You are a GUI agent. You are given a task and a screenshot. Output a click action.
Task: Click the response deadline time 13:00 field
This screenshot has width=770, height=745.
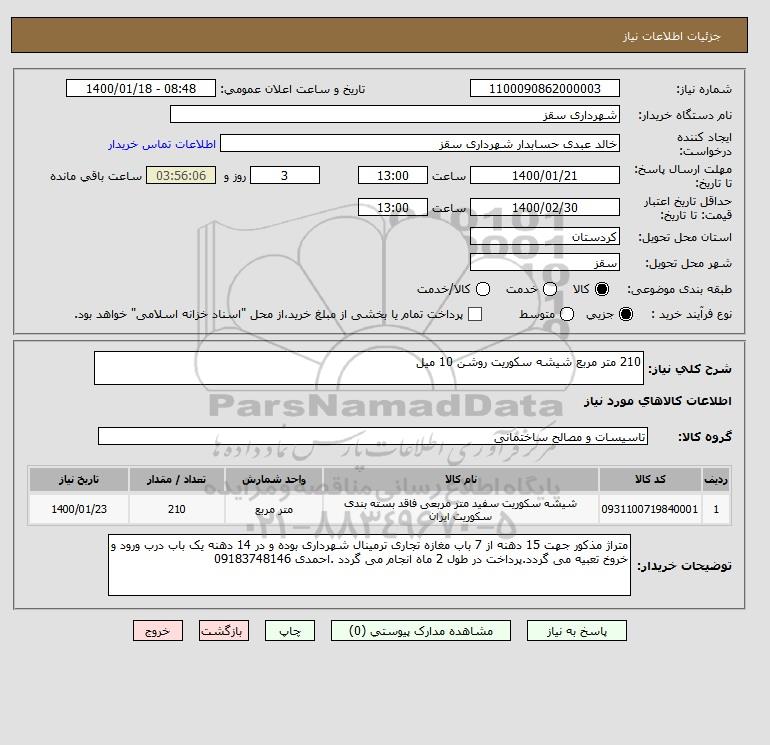[x=393, y=175]
